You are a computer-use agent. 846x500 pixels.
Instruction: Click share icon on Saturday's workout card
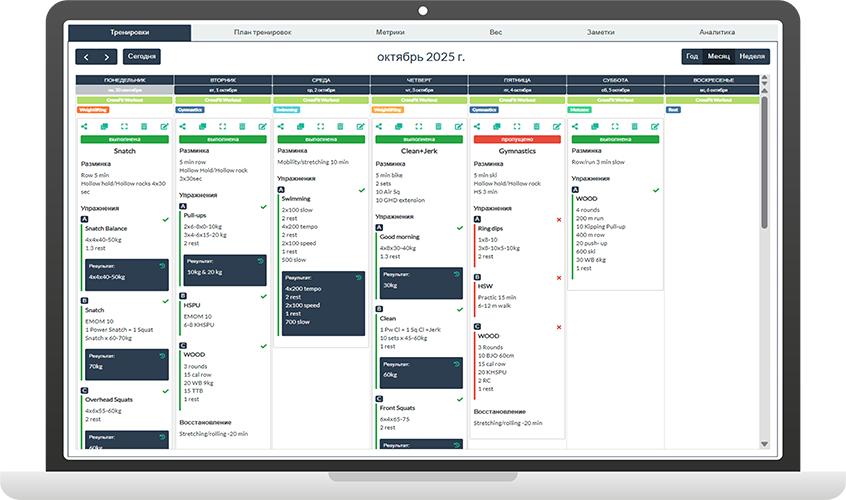[x=575, y=127]
